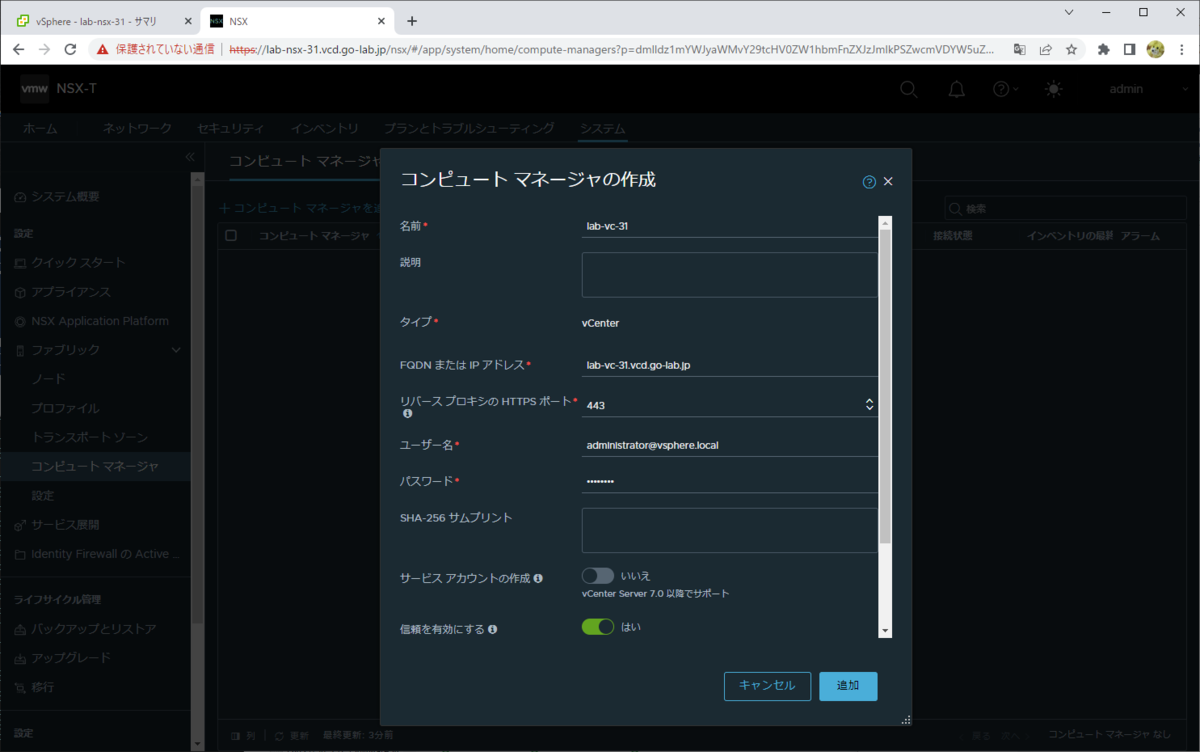Open Chrome extensions puzzle icon
The height and width of the screenshot is (752, 1200).
(x=1103, y=49)
